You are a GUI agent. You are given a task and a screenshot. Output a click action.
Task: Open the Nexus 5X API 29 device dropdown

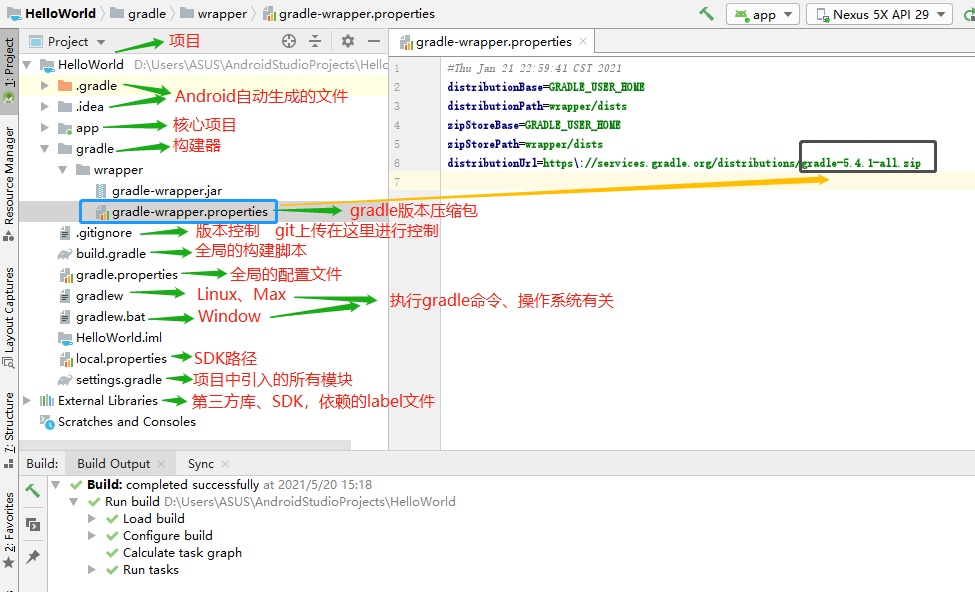coord(879,14)
